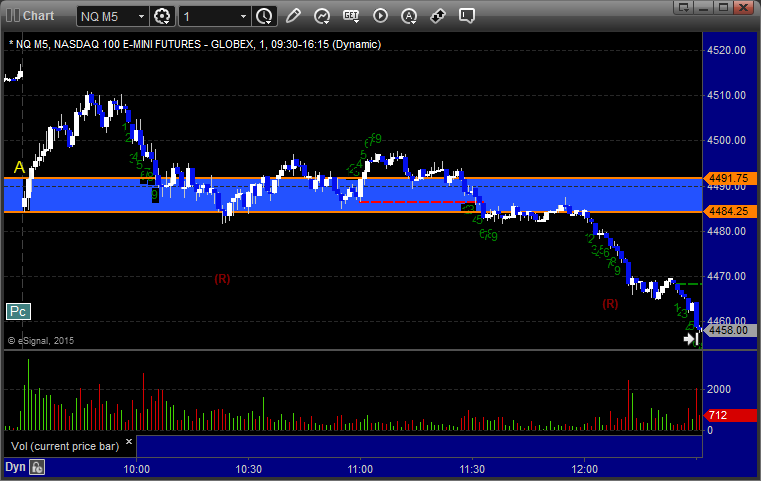
Task: Click the scroll-to-latest arrow icon at chart edge
Action: tap(689, 339)
